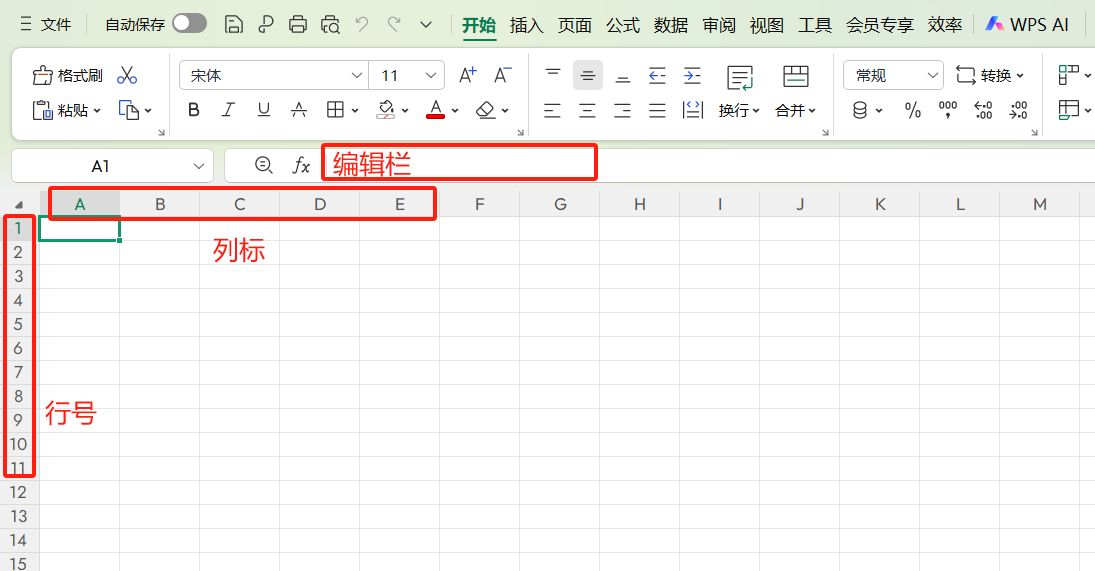Viewport: 1095px width, 571px height.
Task: Click the Select All corner triangle
Action: (19, 205)
